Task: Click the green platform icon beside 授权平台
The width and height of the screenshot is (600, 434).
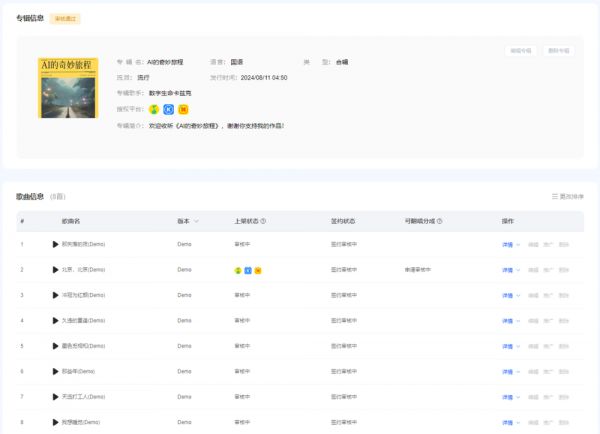Action: tap(154, 109)
